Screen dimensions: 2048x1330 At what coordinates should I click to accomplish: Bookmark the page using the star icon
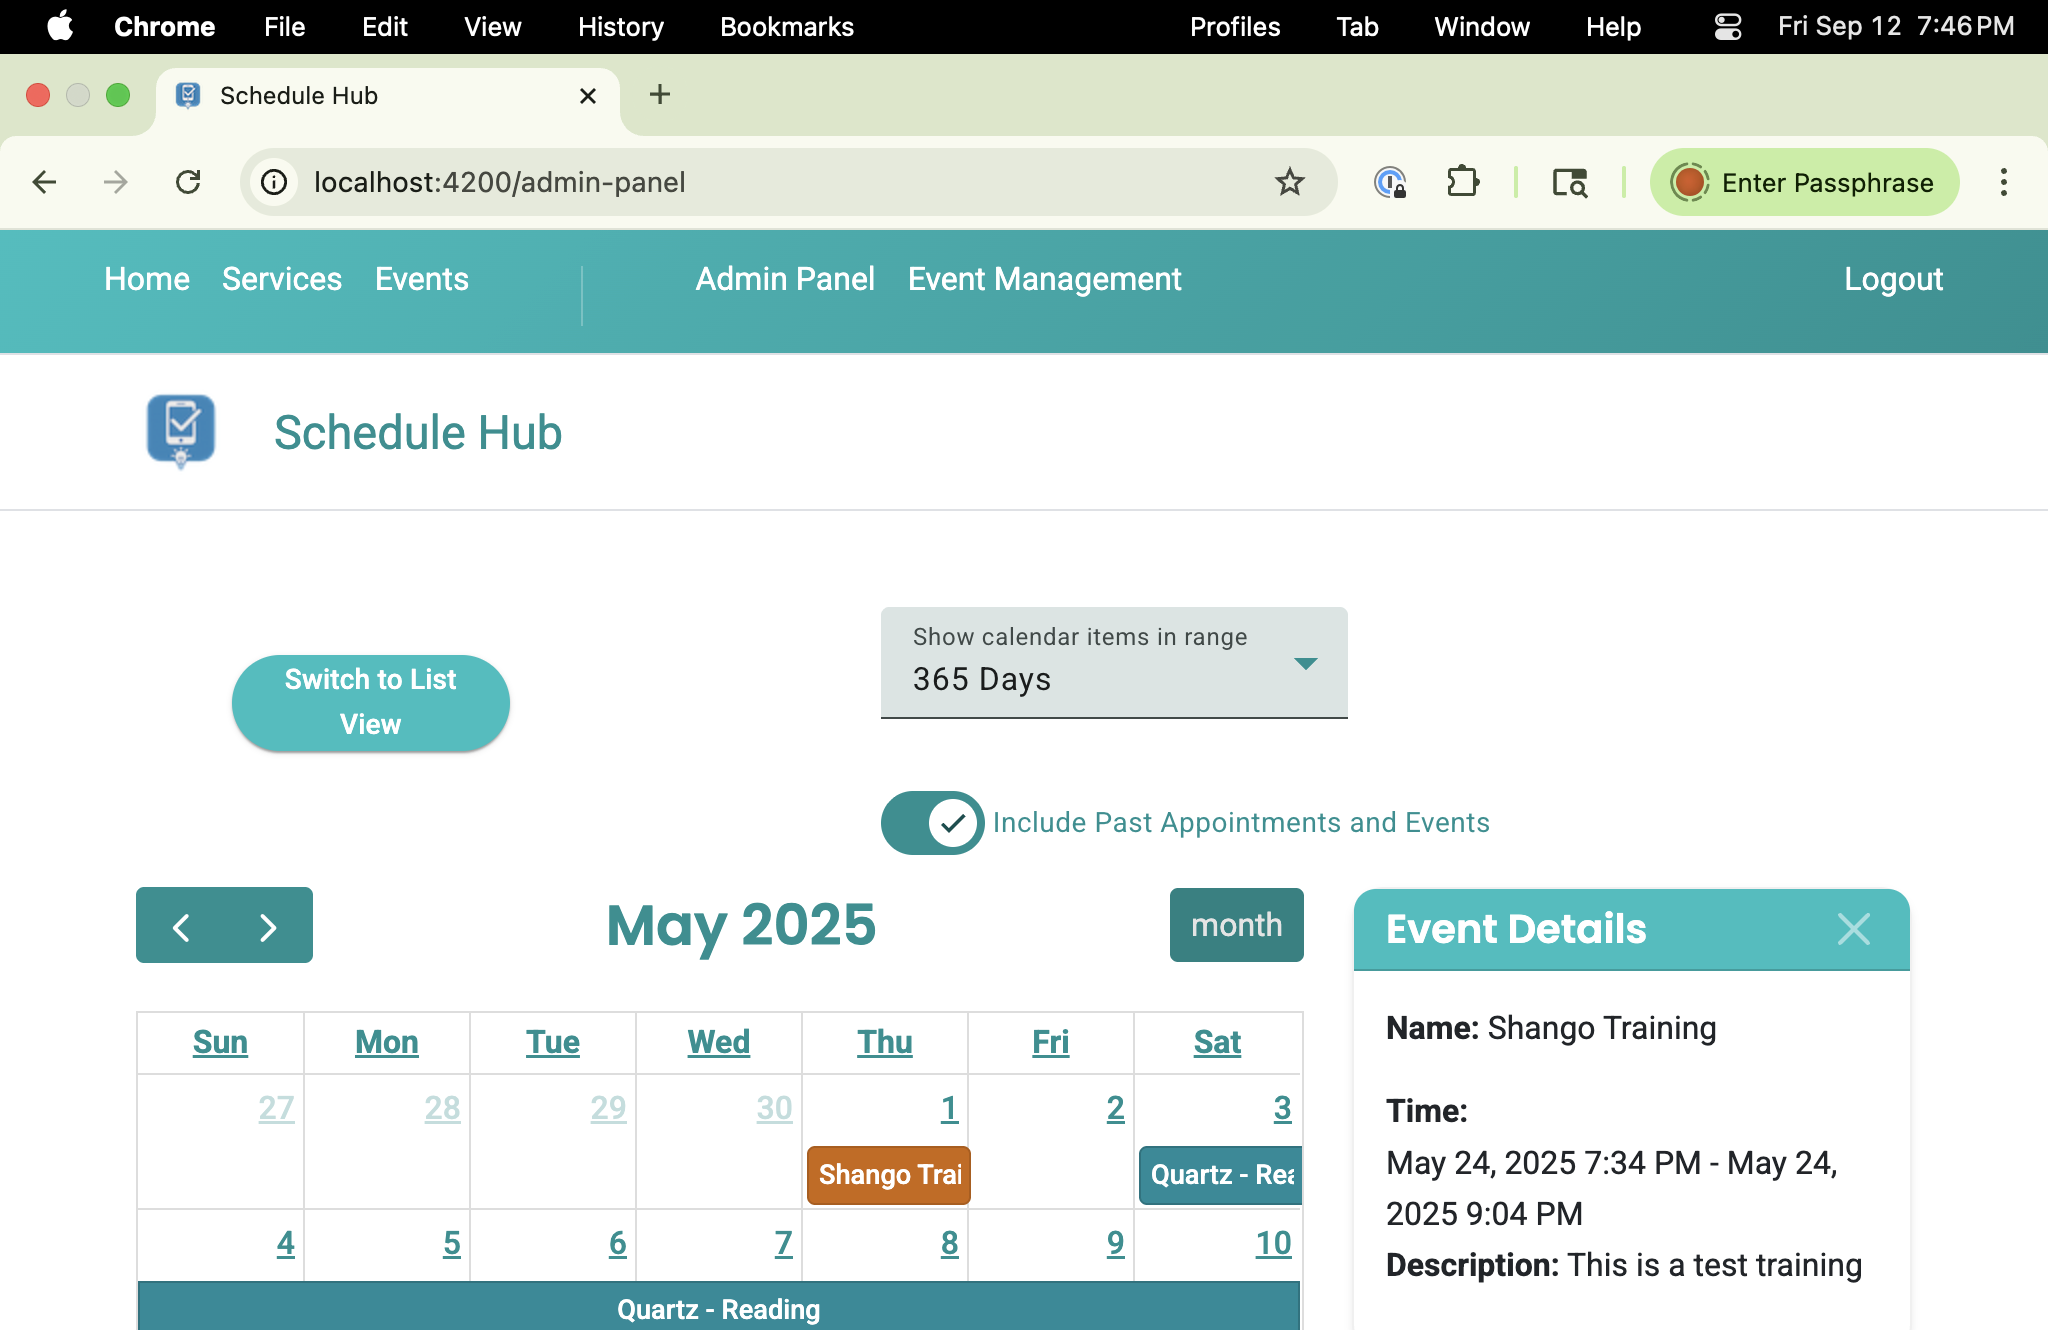click(1289, 182)
